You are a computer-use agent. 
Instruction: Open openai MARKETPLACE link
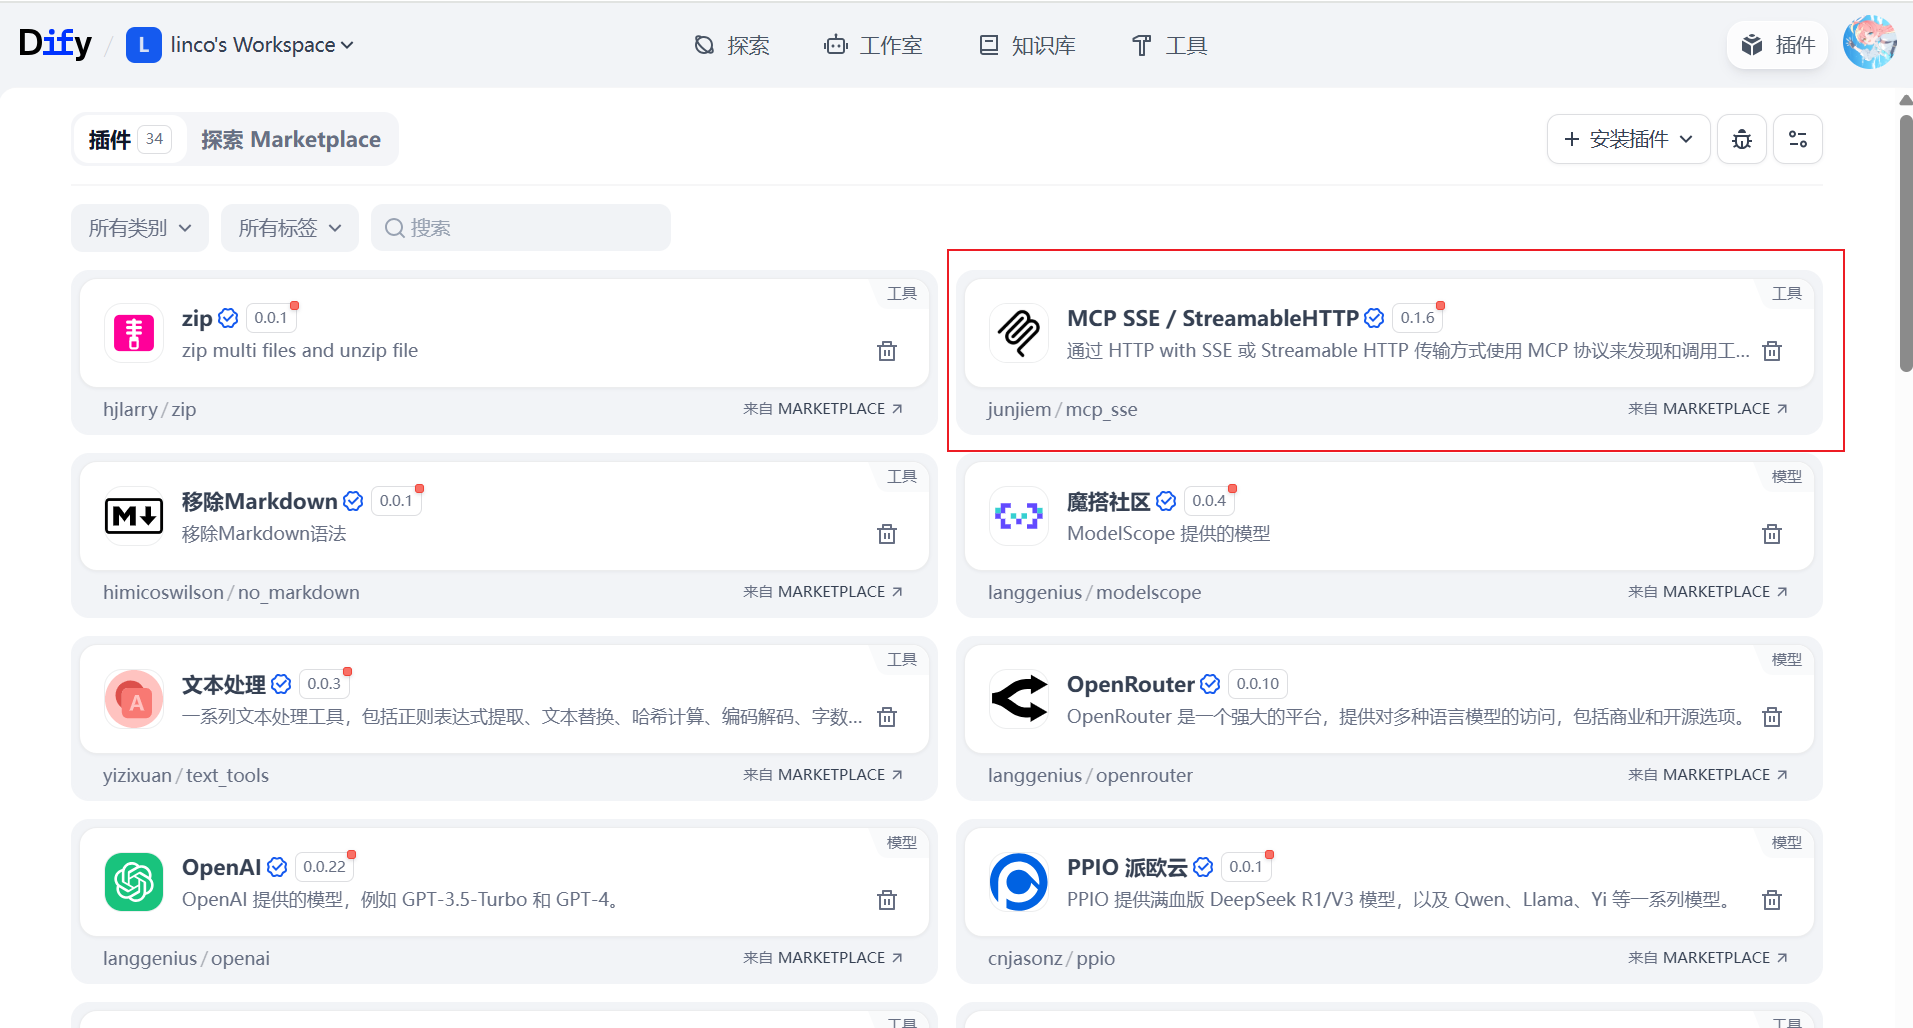tap(823, 958)
